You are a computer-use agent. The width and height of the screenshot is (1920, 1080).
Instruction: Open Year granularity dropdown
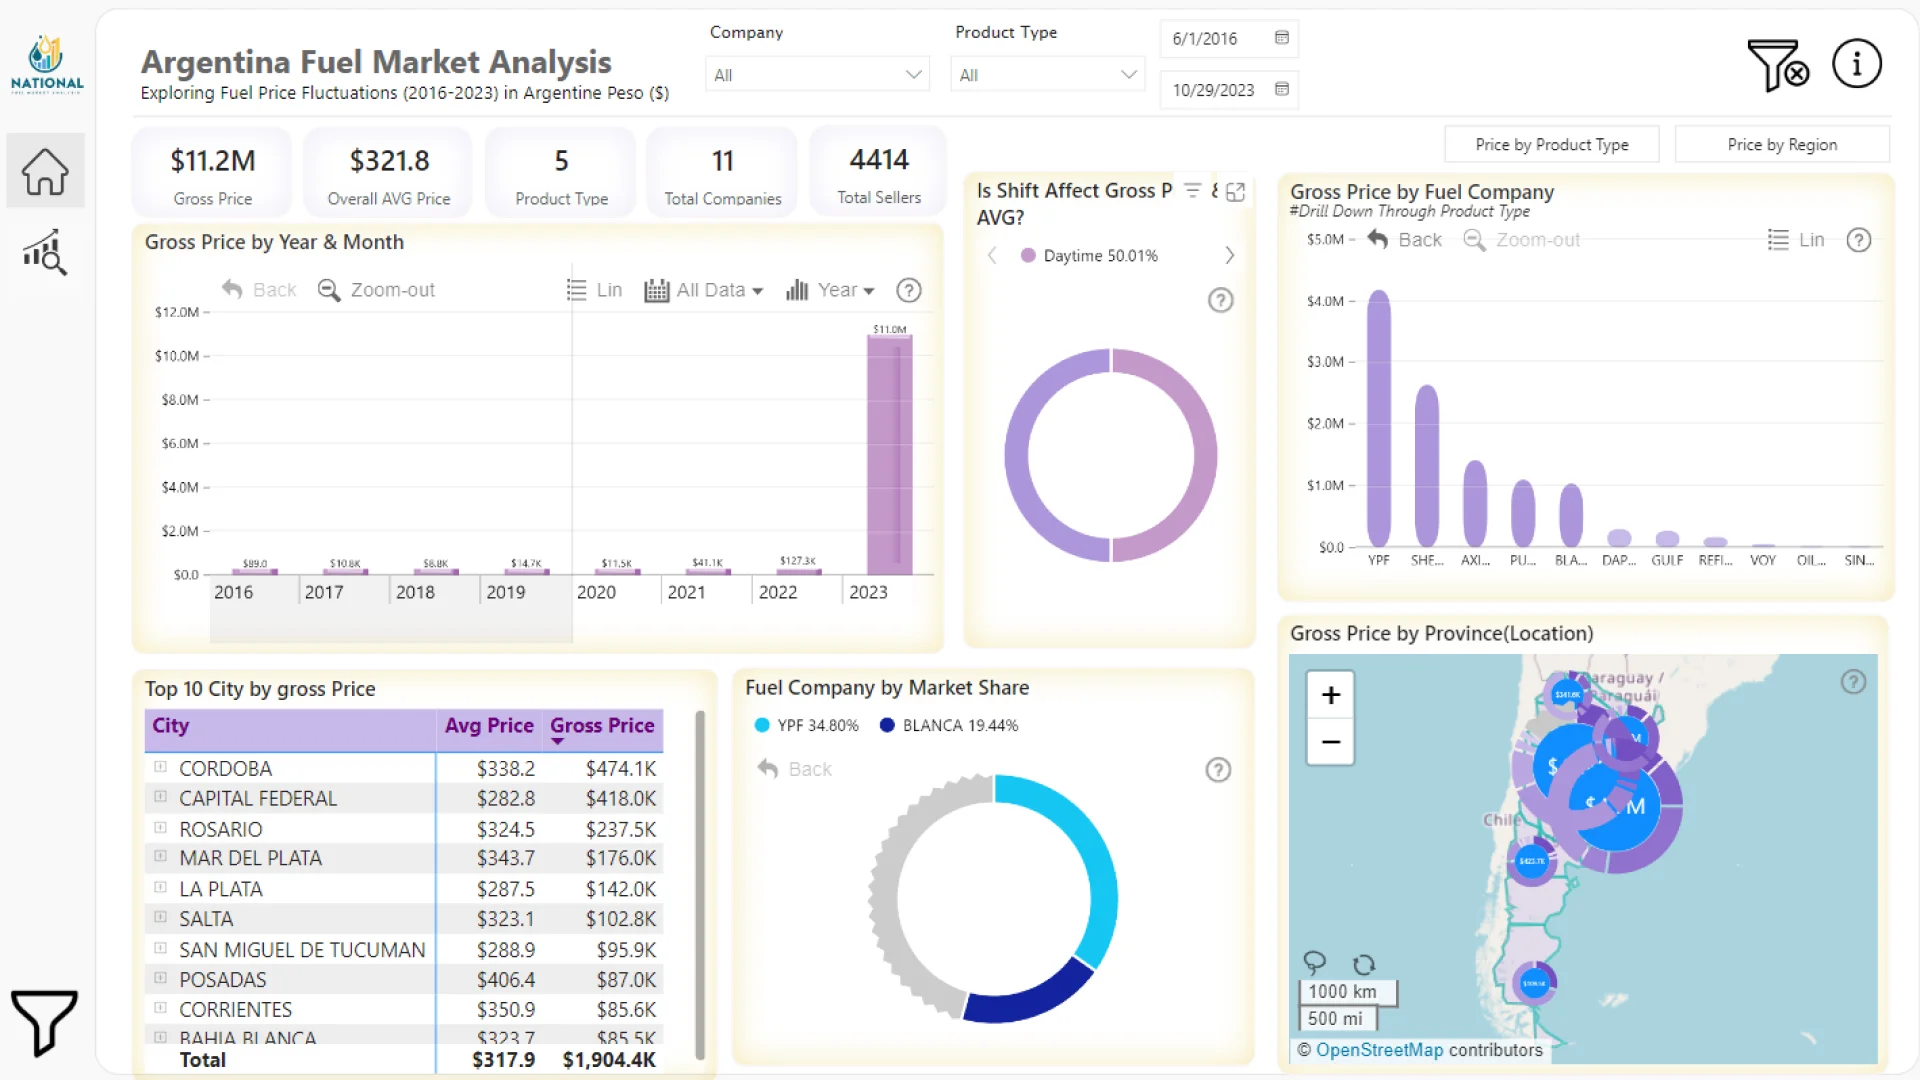pos(830,290)
